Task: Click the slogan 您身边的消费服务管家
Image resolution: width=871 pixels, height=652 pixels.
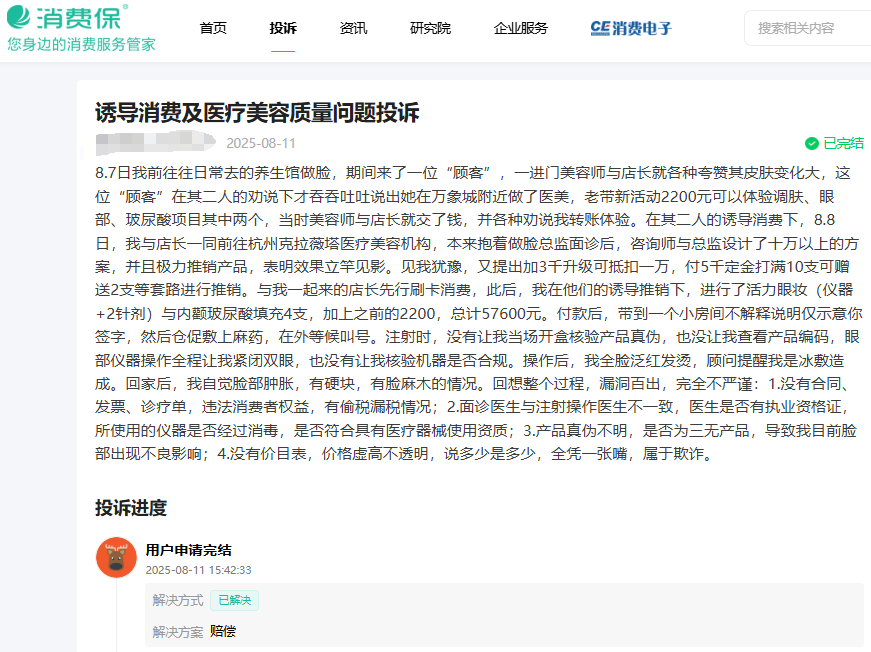Action: point(81,44)
